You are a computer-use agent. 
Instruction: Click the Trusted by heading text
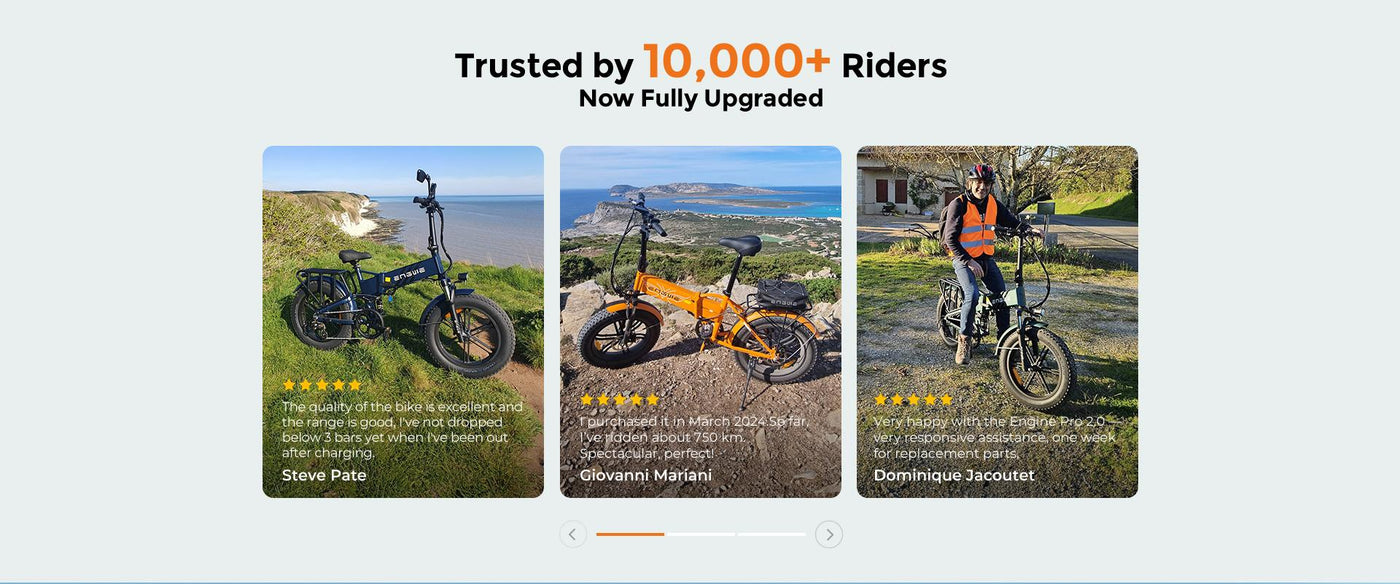click(x=544, y=66)
